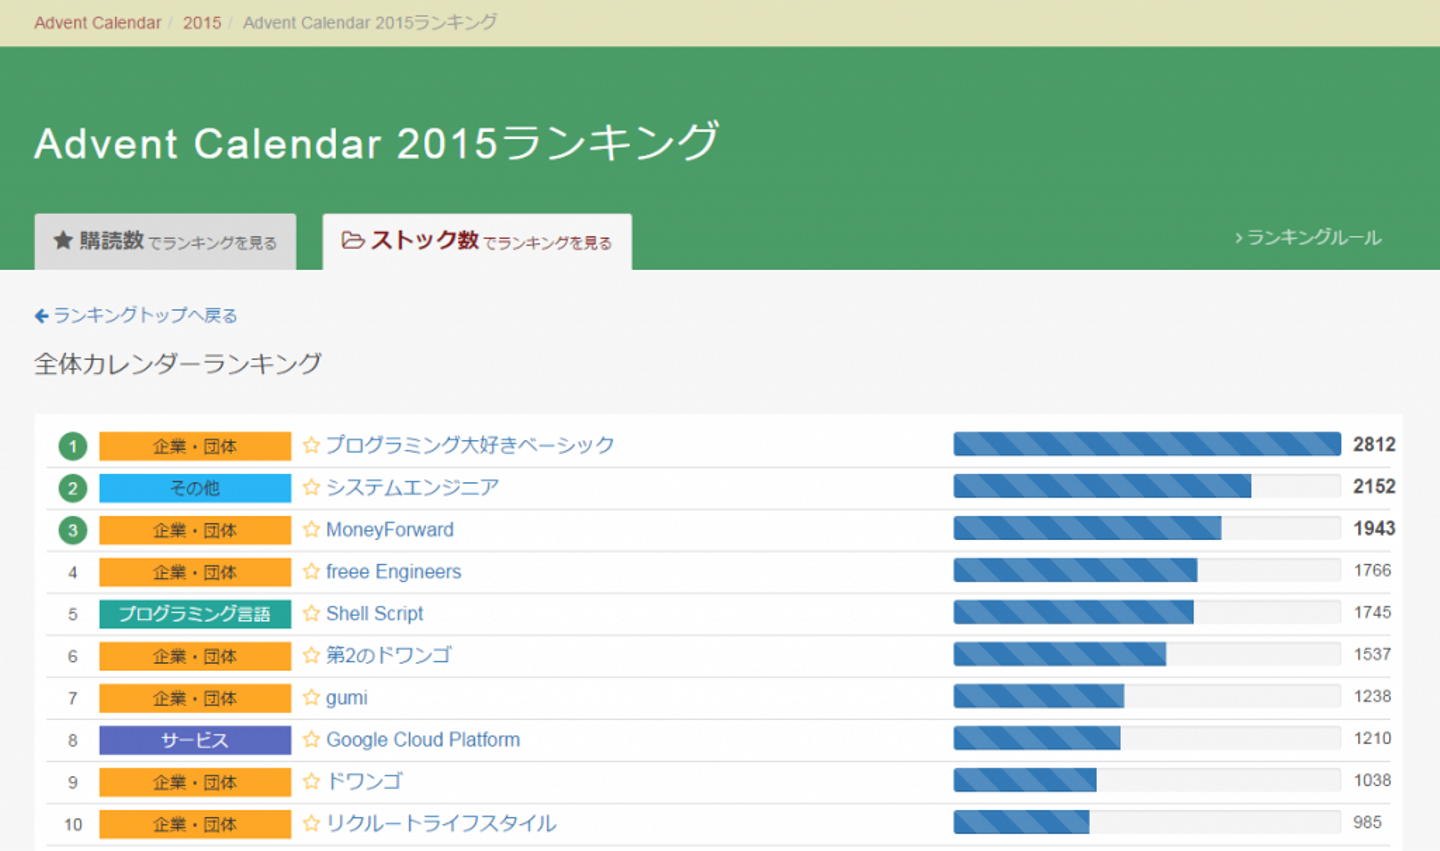Click the green rank 2 badge

point(72,488)
